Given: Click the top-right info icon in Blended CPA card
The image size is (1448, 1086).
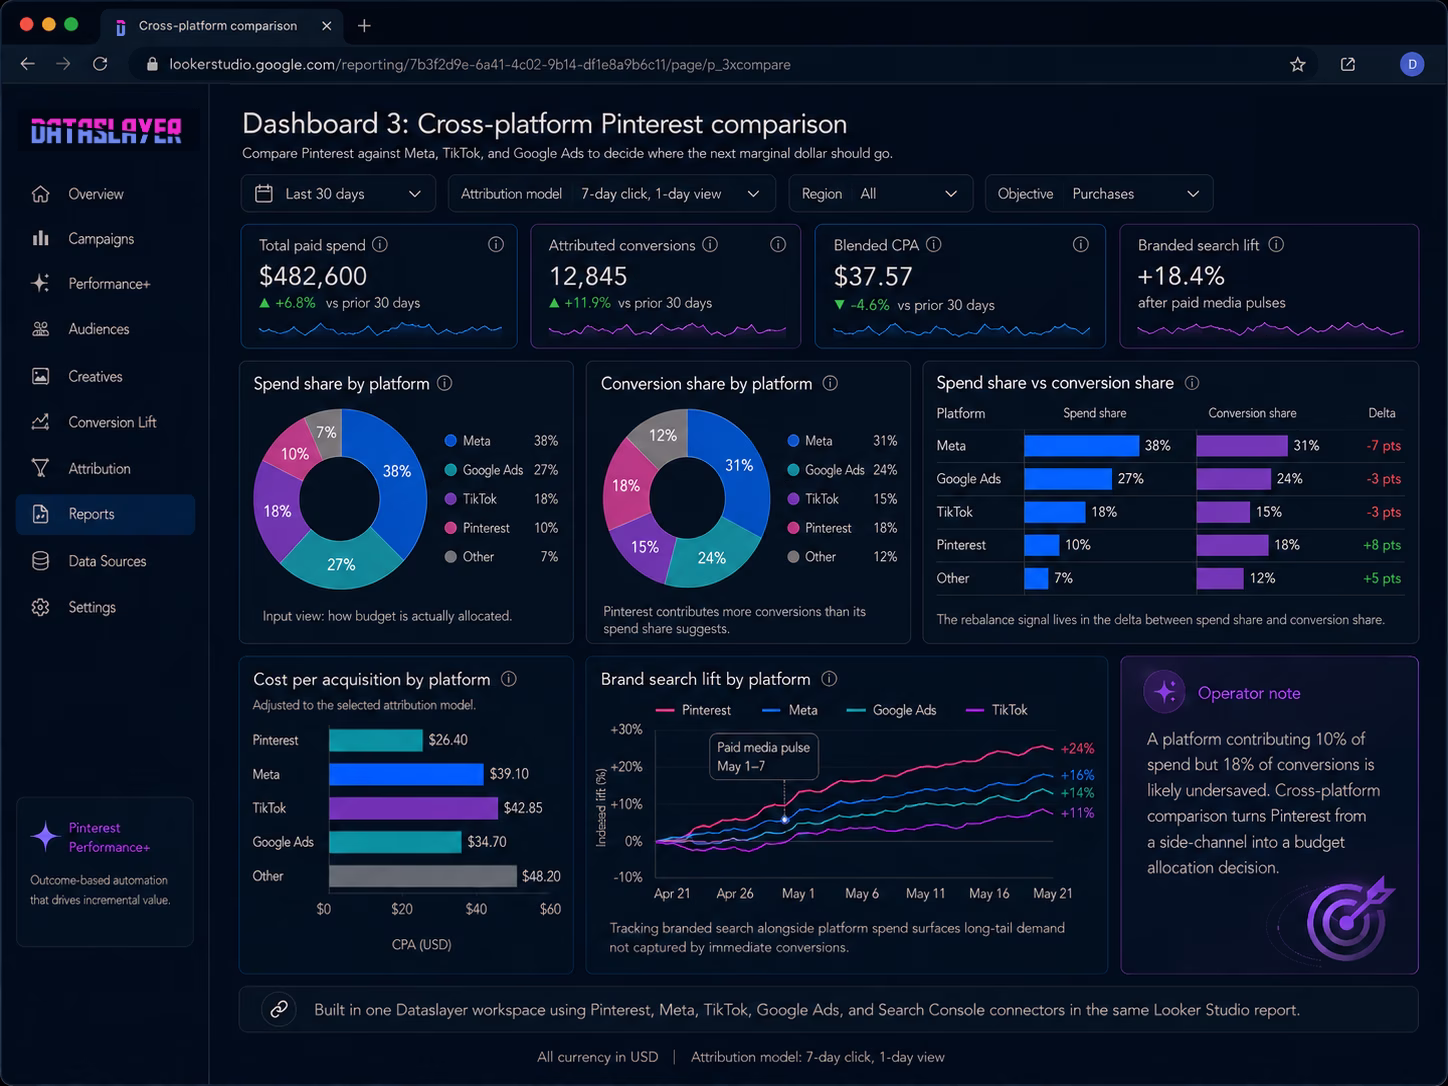Looking at the screenshot, I should (1081, 245).
